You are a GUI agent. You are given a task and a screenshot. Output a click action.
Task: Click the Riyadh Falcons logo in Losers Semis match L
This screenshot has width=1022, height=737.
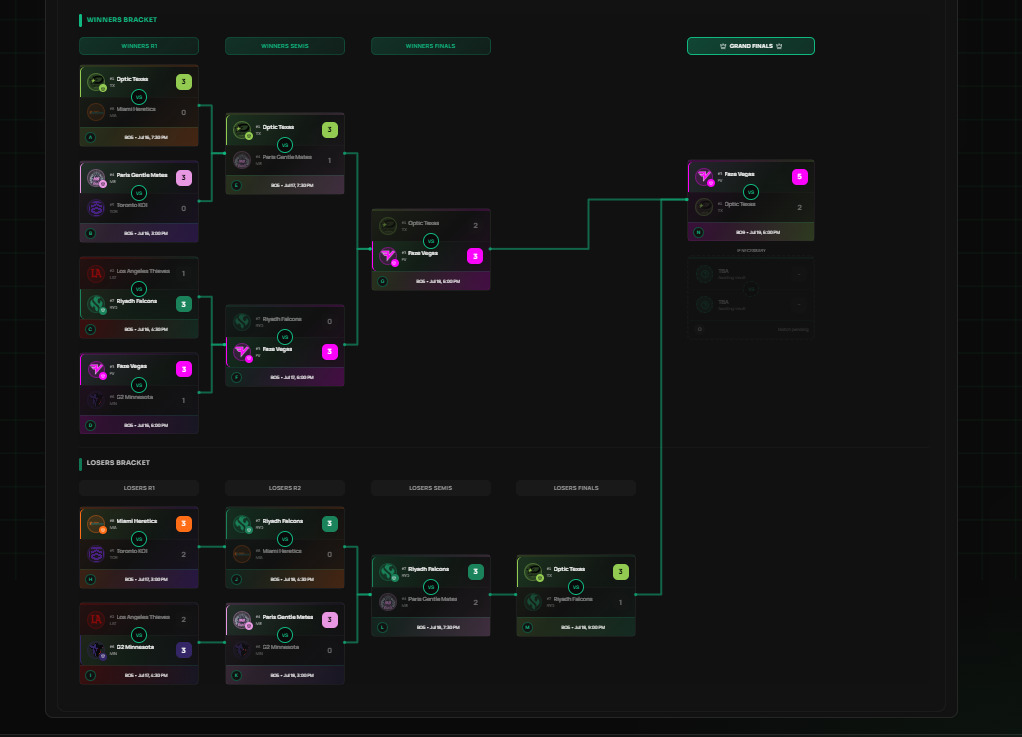pyautogui.click(x=388, y=572)
